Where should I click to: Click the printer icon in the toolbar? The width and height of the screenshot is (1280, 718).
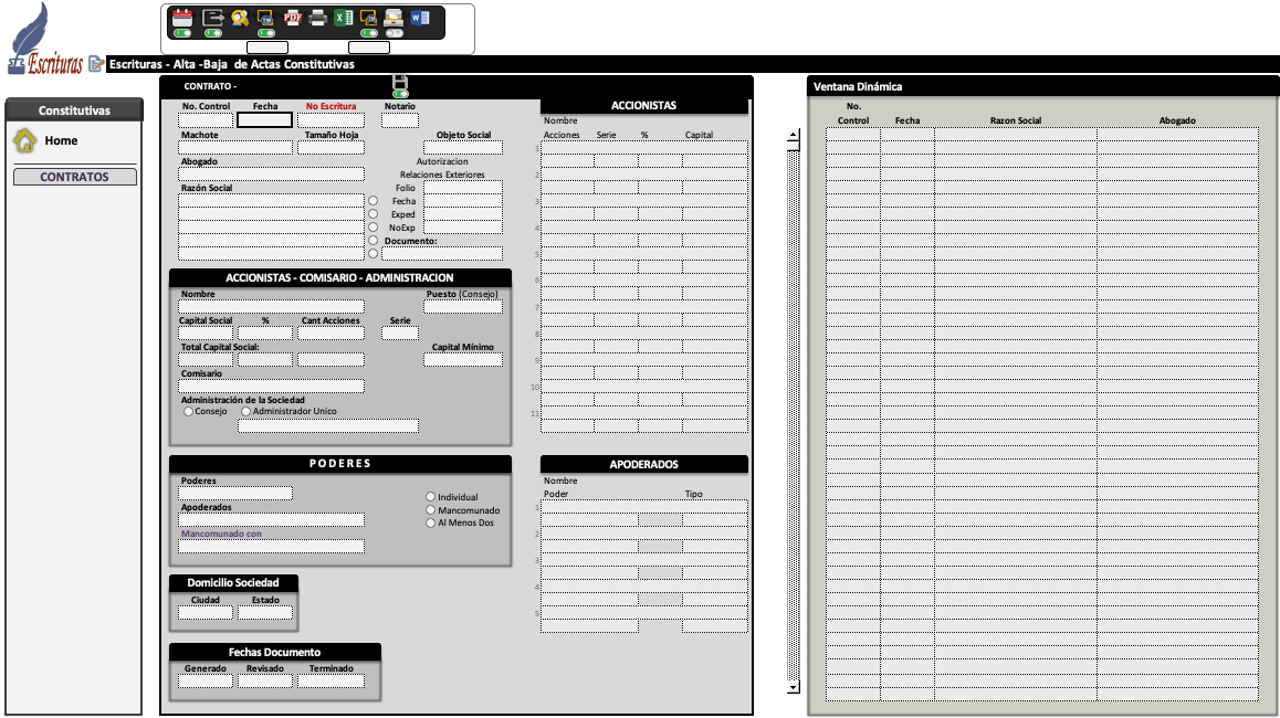coord(318,17)
